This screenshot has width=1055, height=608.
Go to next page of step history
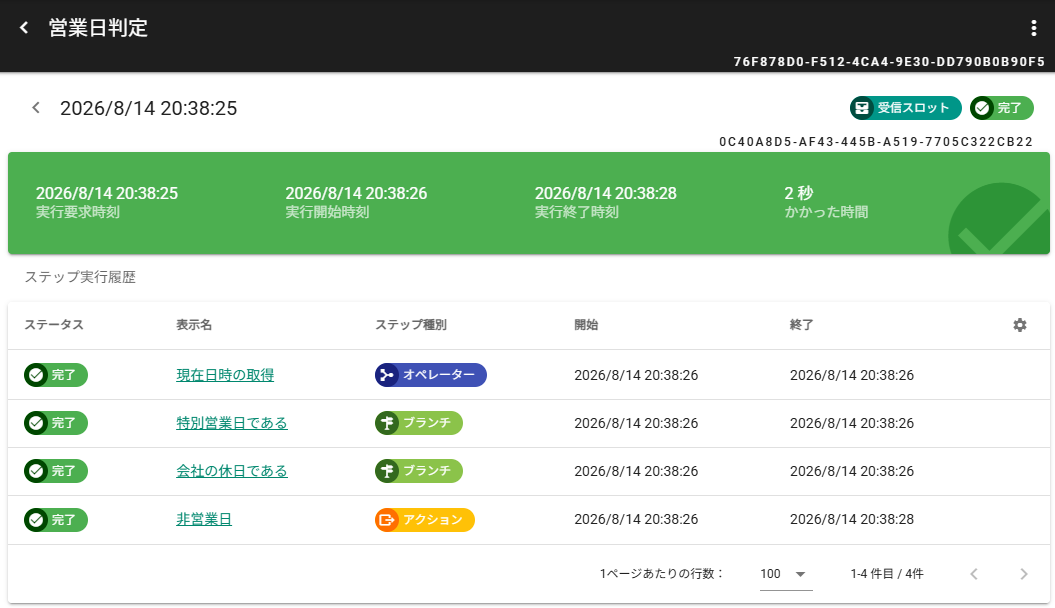coord(1023,574)
